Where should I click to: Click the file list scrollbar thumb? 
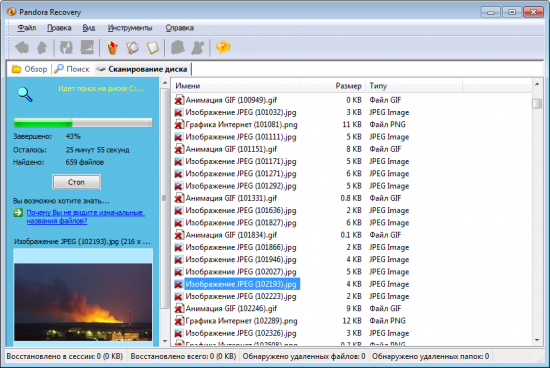[537, 104]
